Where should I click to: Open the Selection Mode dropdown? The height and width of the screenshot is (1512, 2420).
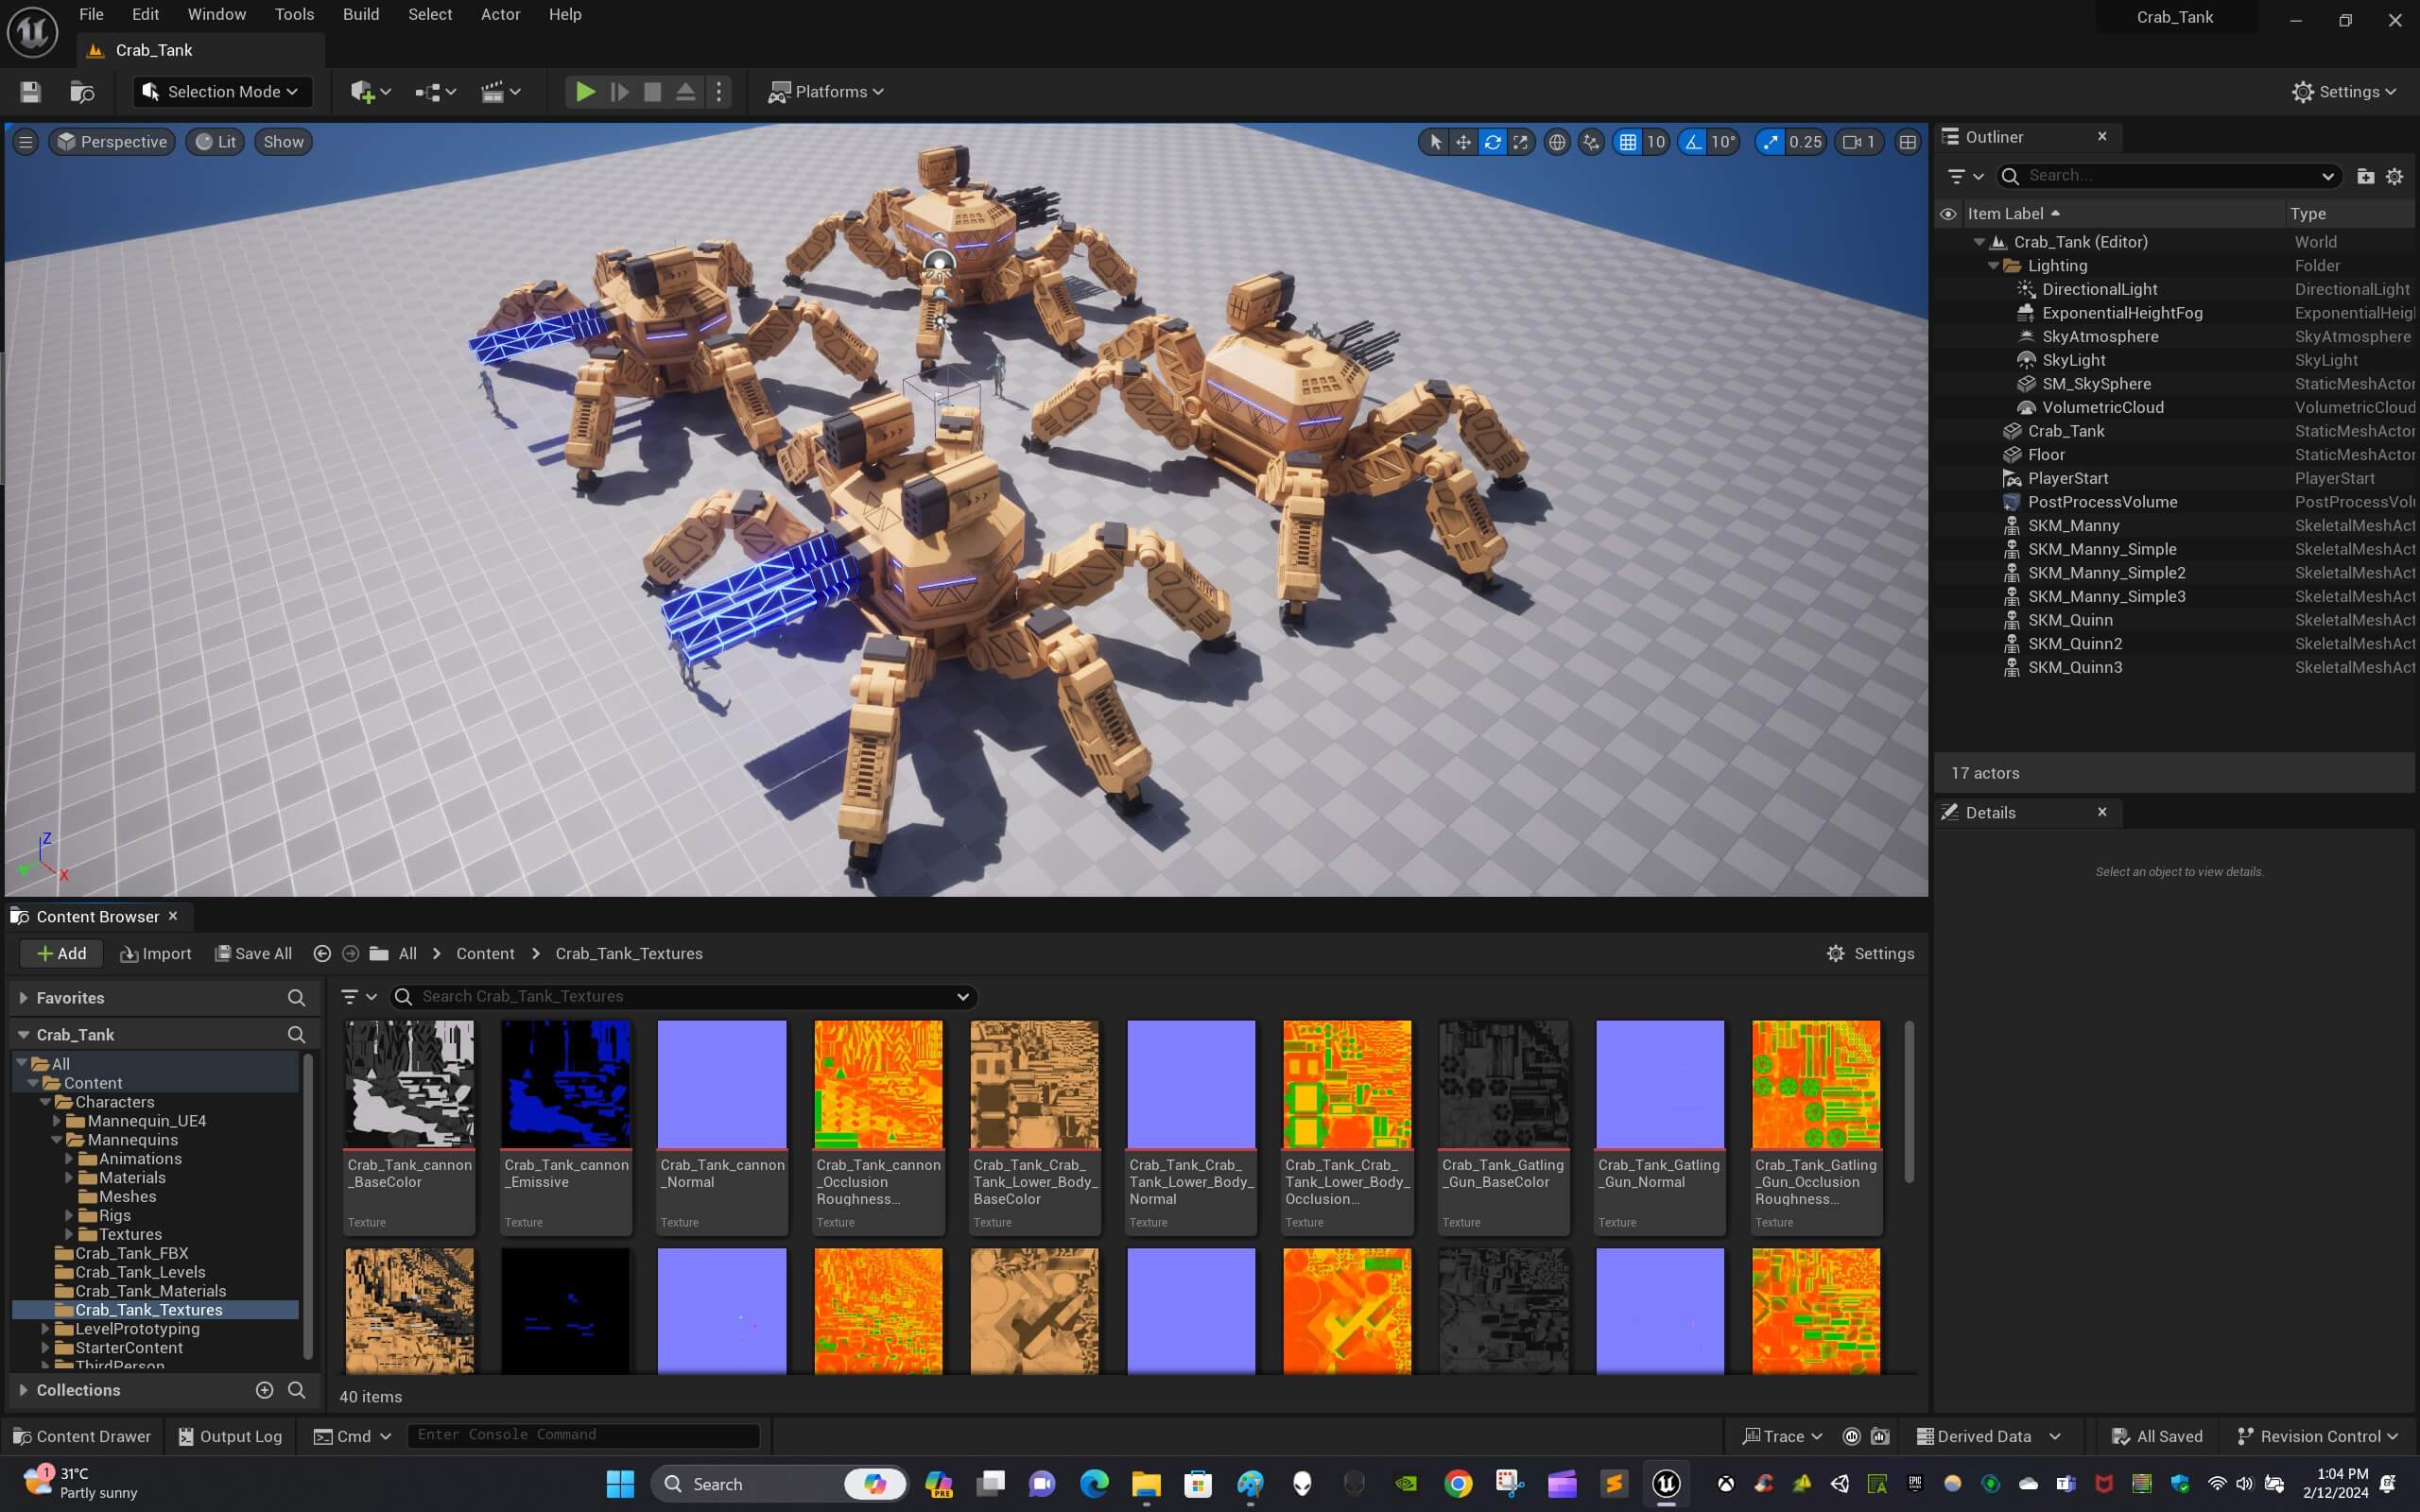pos(222,92)
